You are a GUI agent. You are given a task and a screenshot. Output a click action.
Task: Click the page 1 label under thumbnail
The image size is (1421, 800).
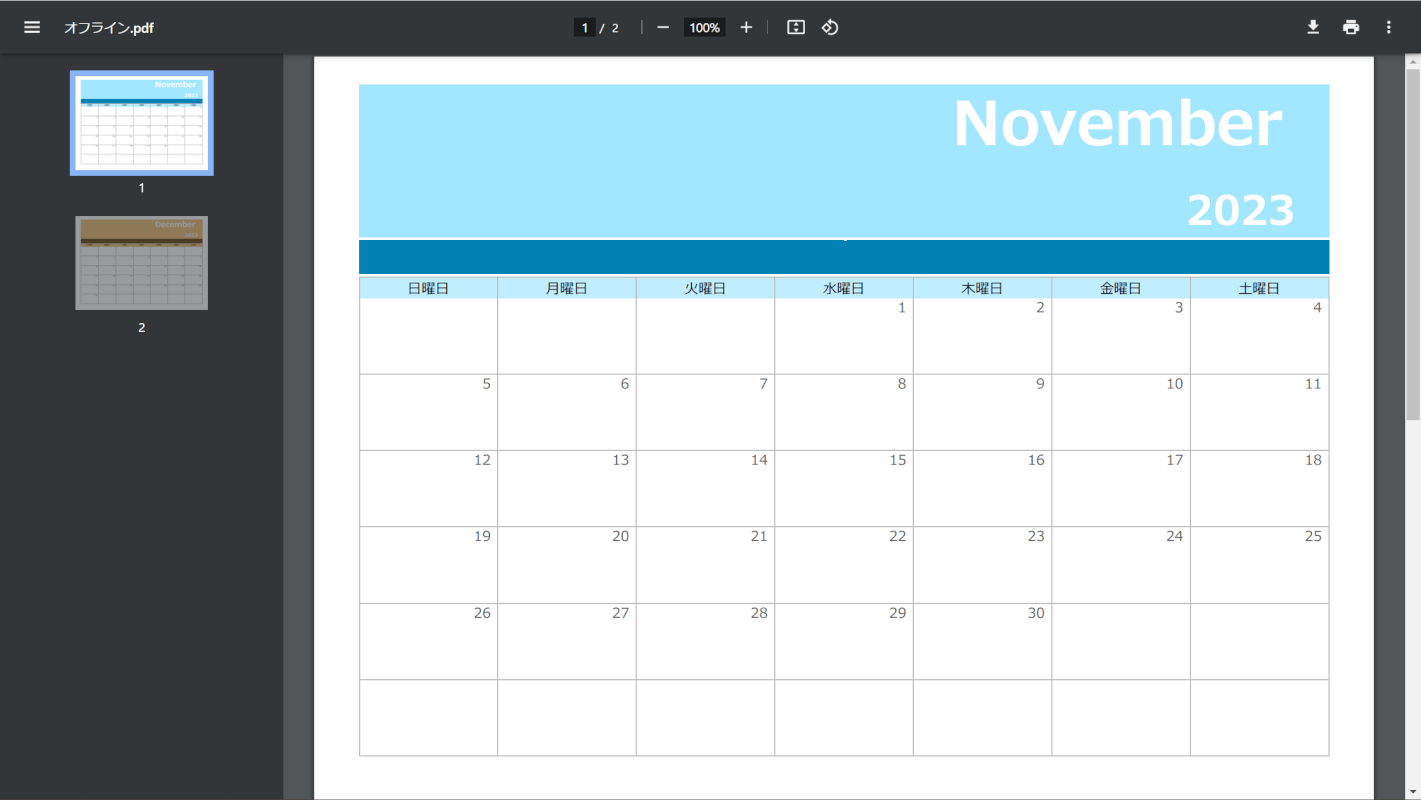pos(142,188)
